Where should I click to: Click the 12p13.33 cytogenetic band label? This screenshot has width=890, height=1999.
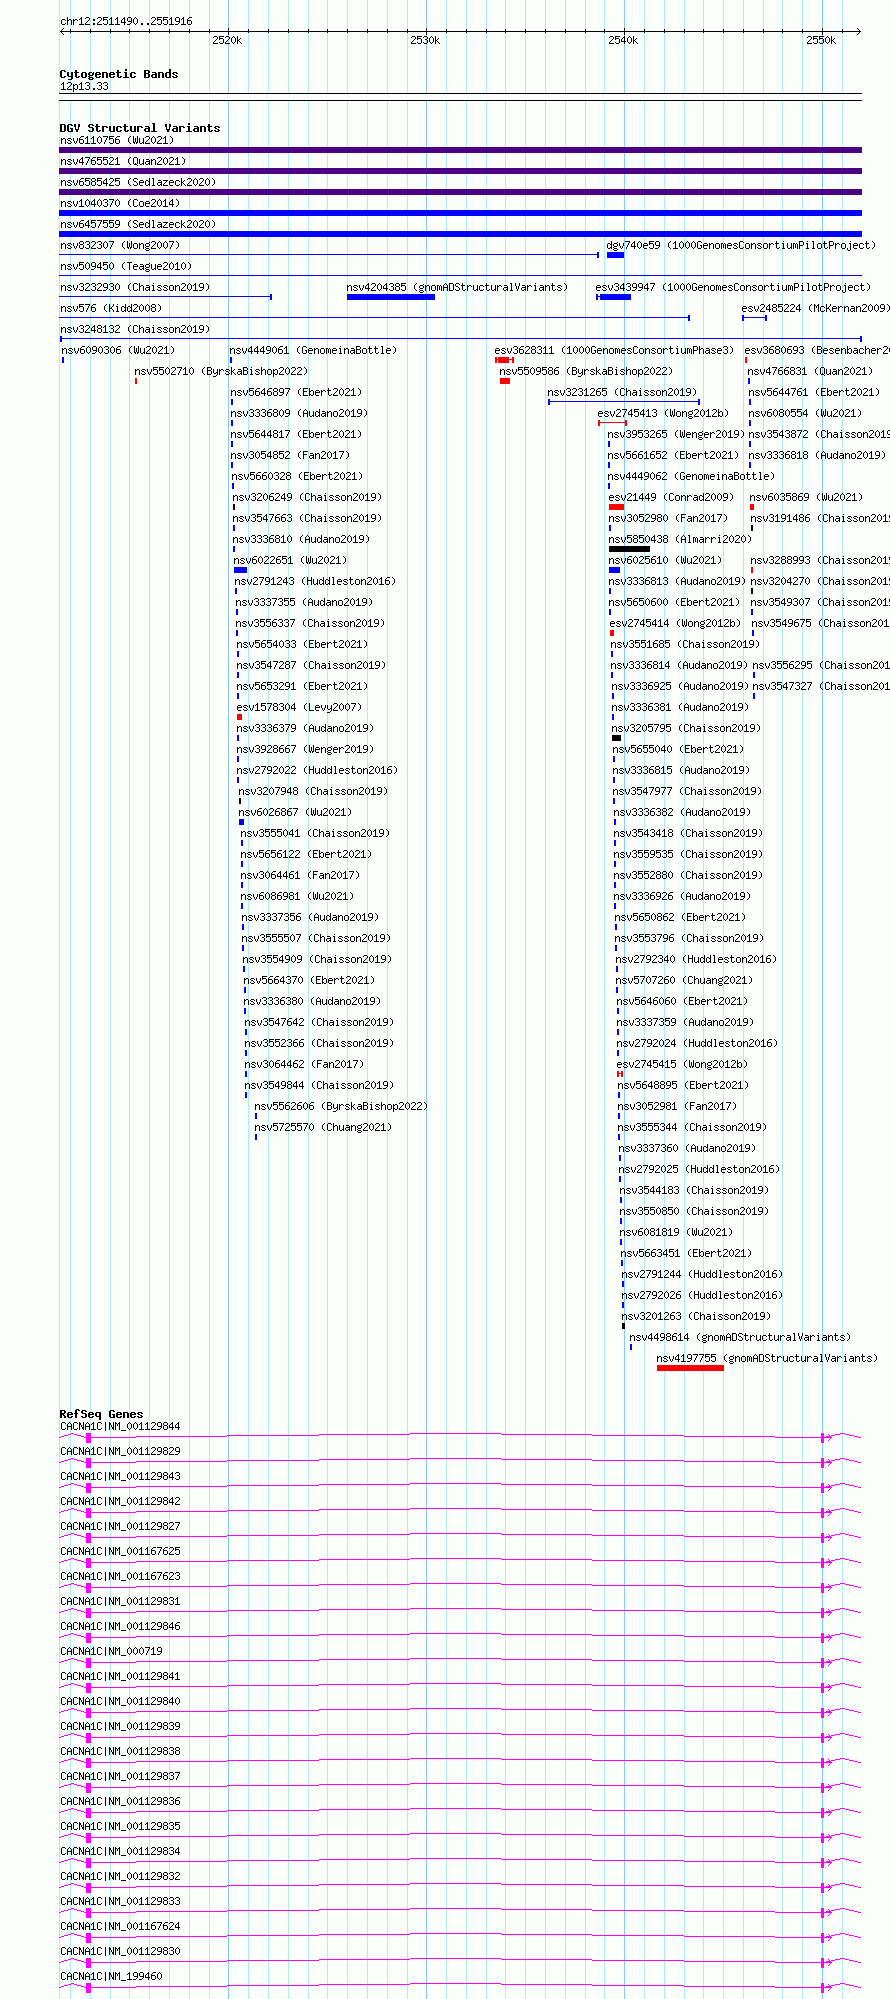(x=84, y=86)
